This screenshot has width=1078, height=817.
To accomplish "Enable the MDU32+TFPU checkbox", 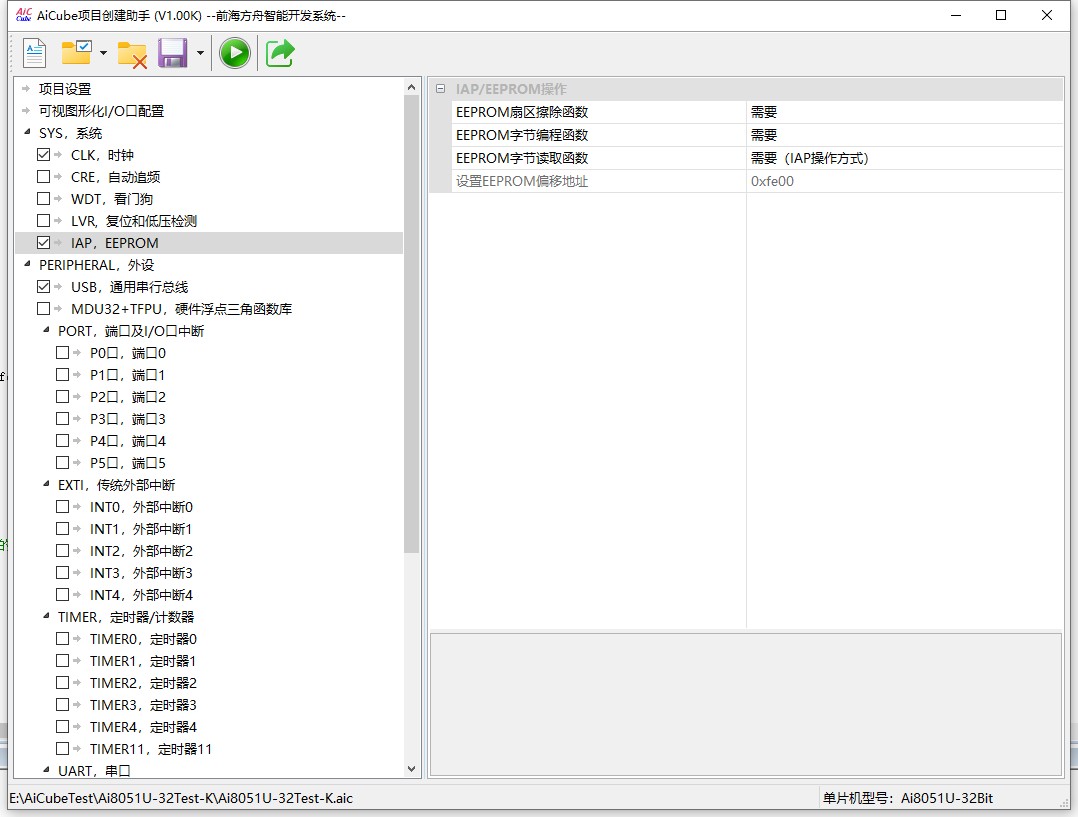I will [43, 309].
